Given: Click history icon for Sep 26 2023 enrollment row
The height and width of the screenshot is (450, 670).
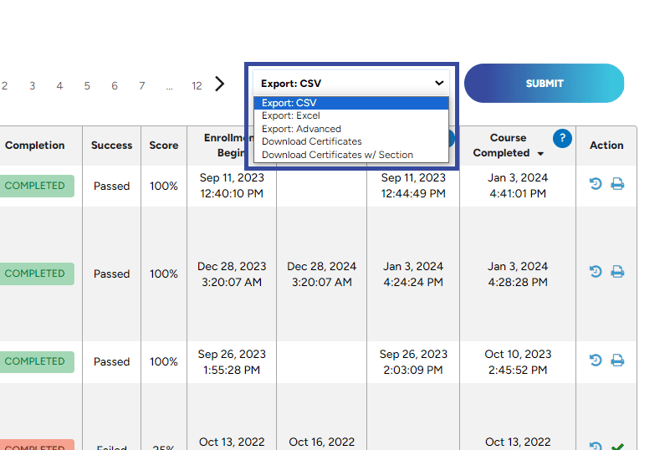Looking at the screenshot, I should tap(596, 361).
